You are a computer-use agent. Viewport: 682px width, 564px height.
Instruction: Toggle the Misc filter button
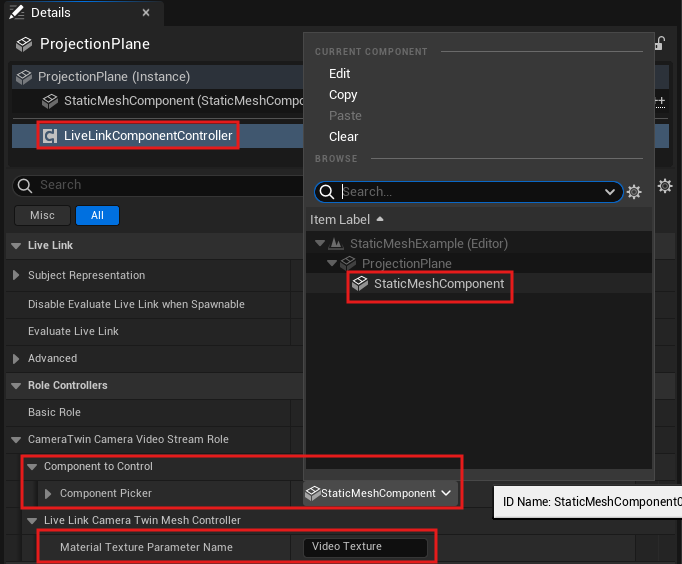pos(42,215)
